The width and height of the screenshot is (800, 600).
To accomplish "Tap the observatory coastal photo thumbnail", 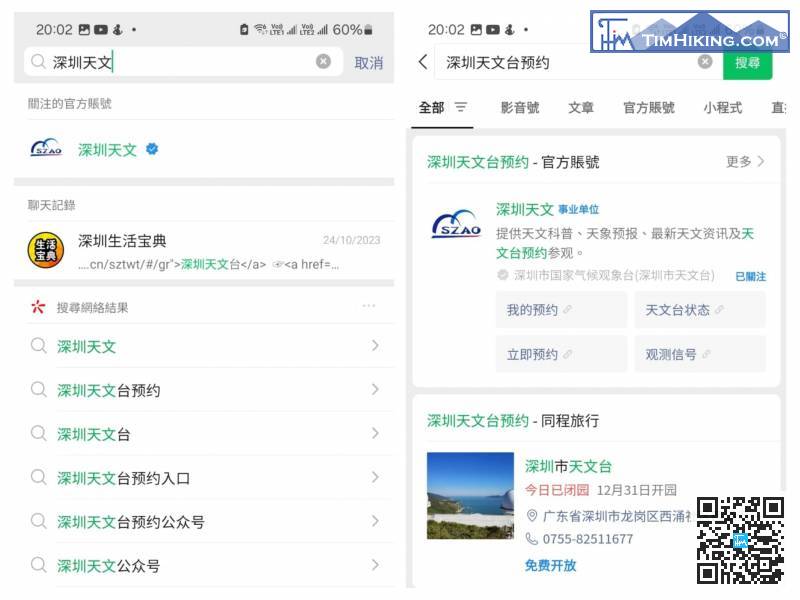I will [470, 495].
